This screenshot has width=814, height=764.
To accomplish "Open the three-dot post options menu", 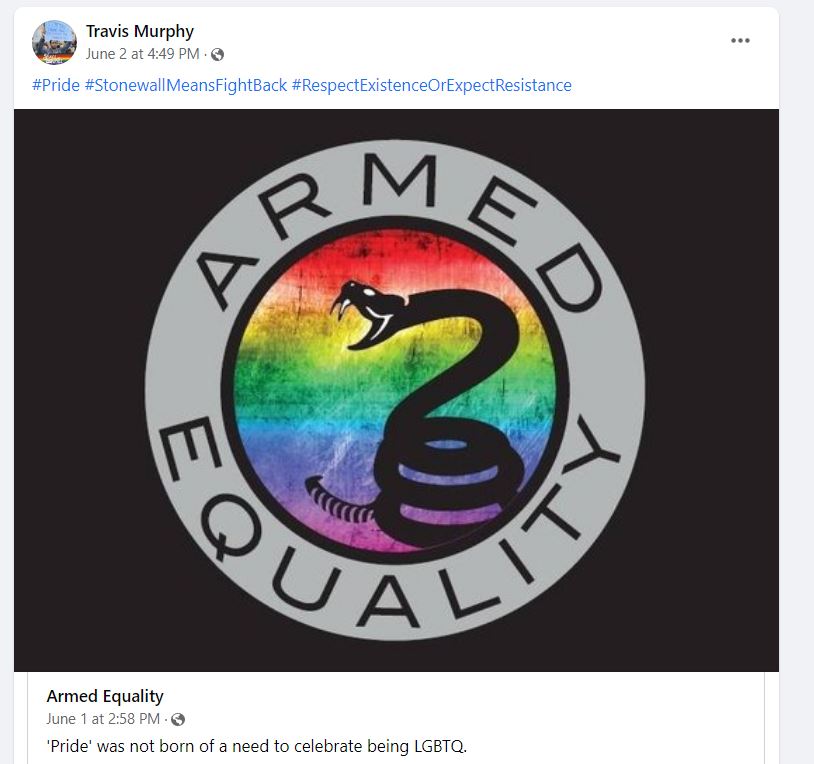I will coord(740,40).
